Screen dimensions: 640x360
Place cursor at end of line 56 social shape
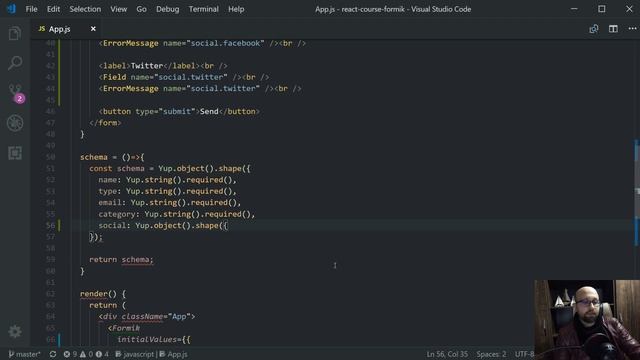(228, 225)
